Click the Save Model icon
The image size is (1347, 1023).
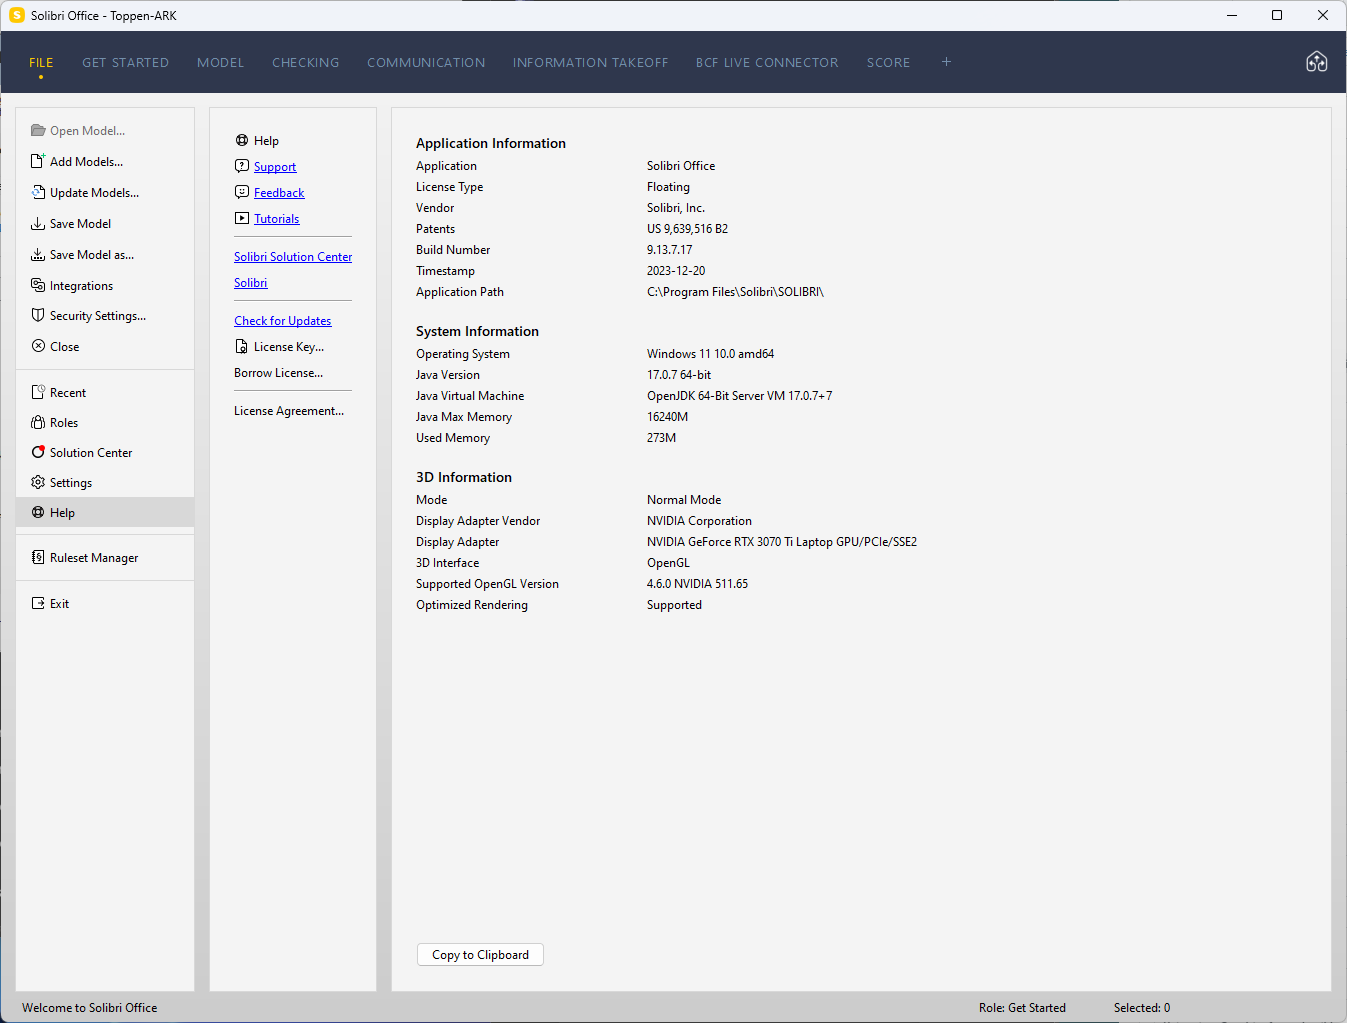pos(38,223)
